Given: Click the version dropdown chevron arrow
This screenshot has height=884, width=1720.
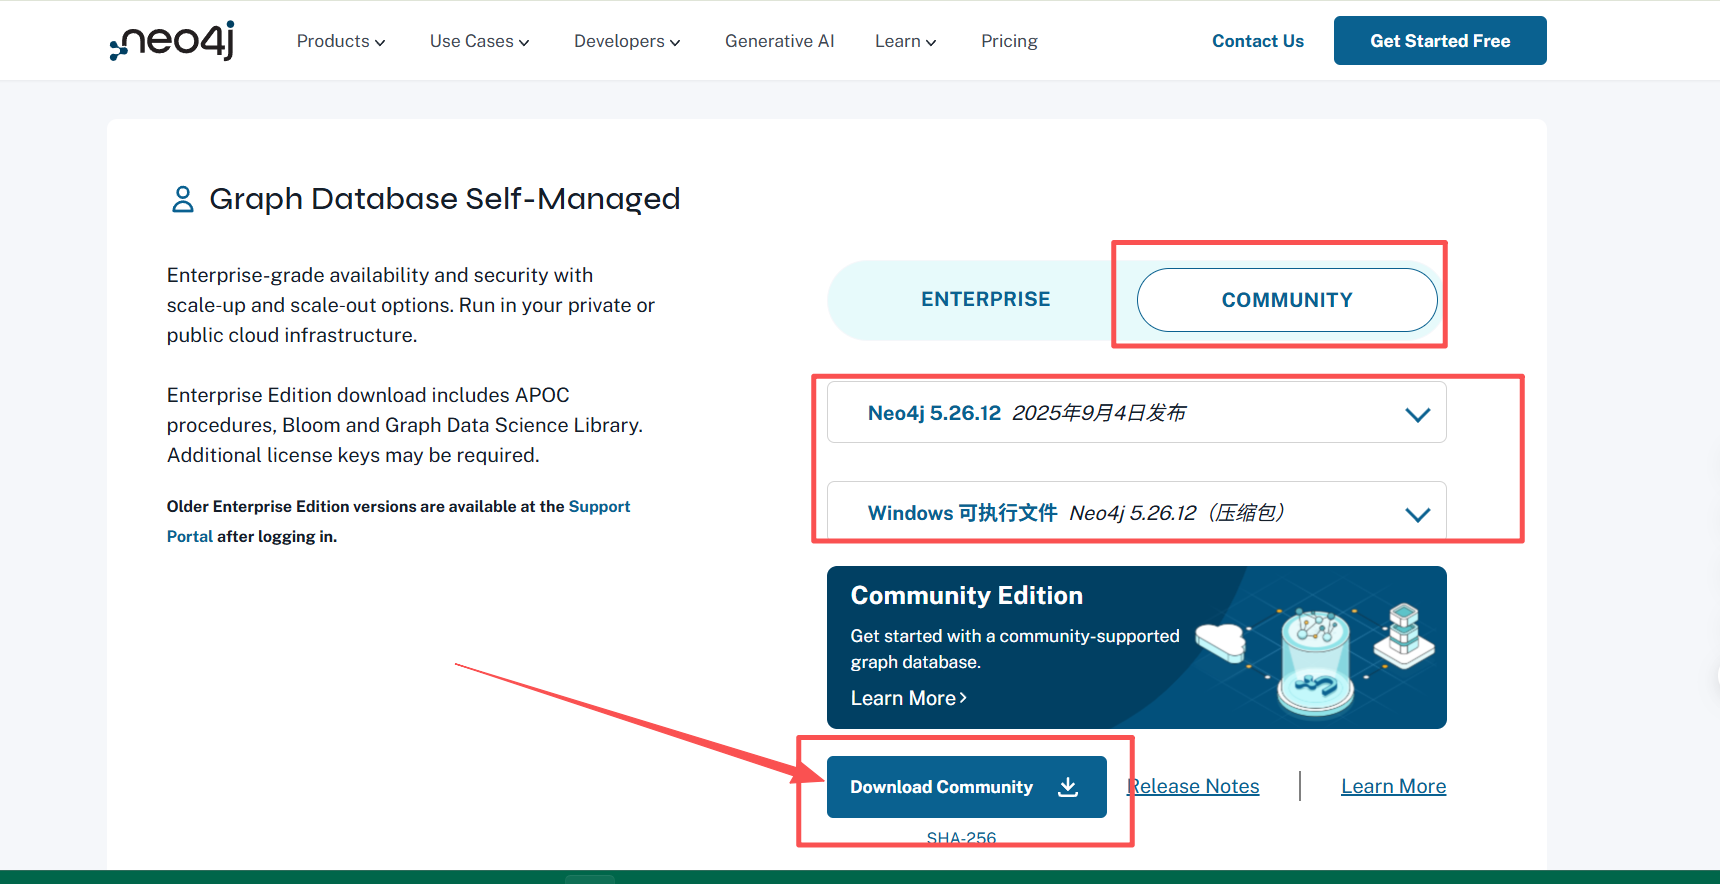Looking at the screenshot, I should coord(1418,414).
